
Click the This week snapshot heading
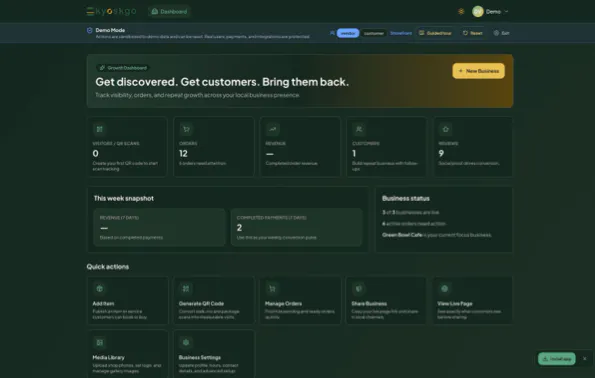[x=124, y=198]
